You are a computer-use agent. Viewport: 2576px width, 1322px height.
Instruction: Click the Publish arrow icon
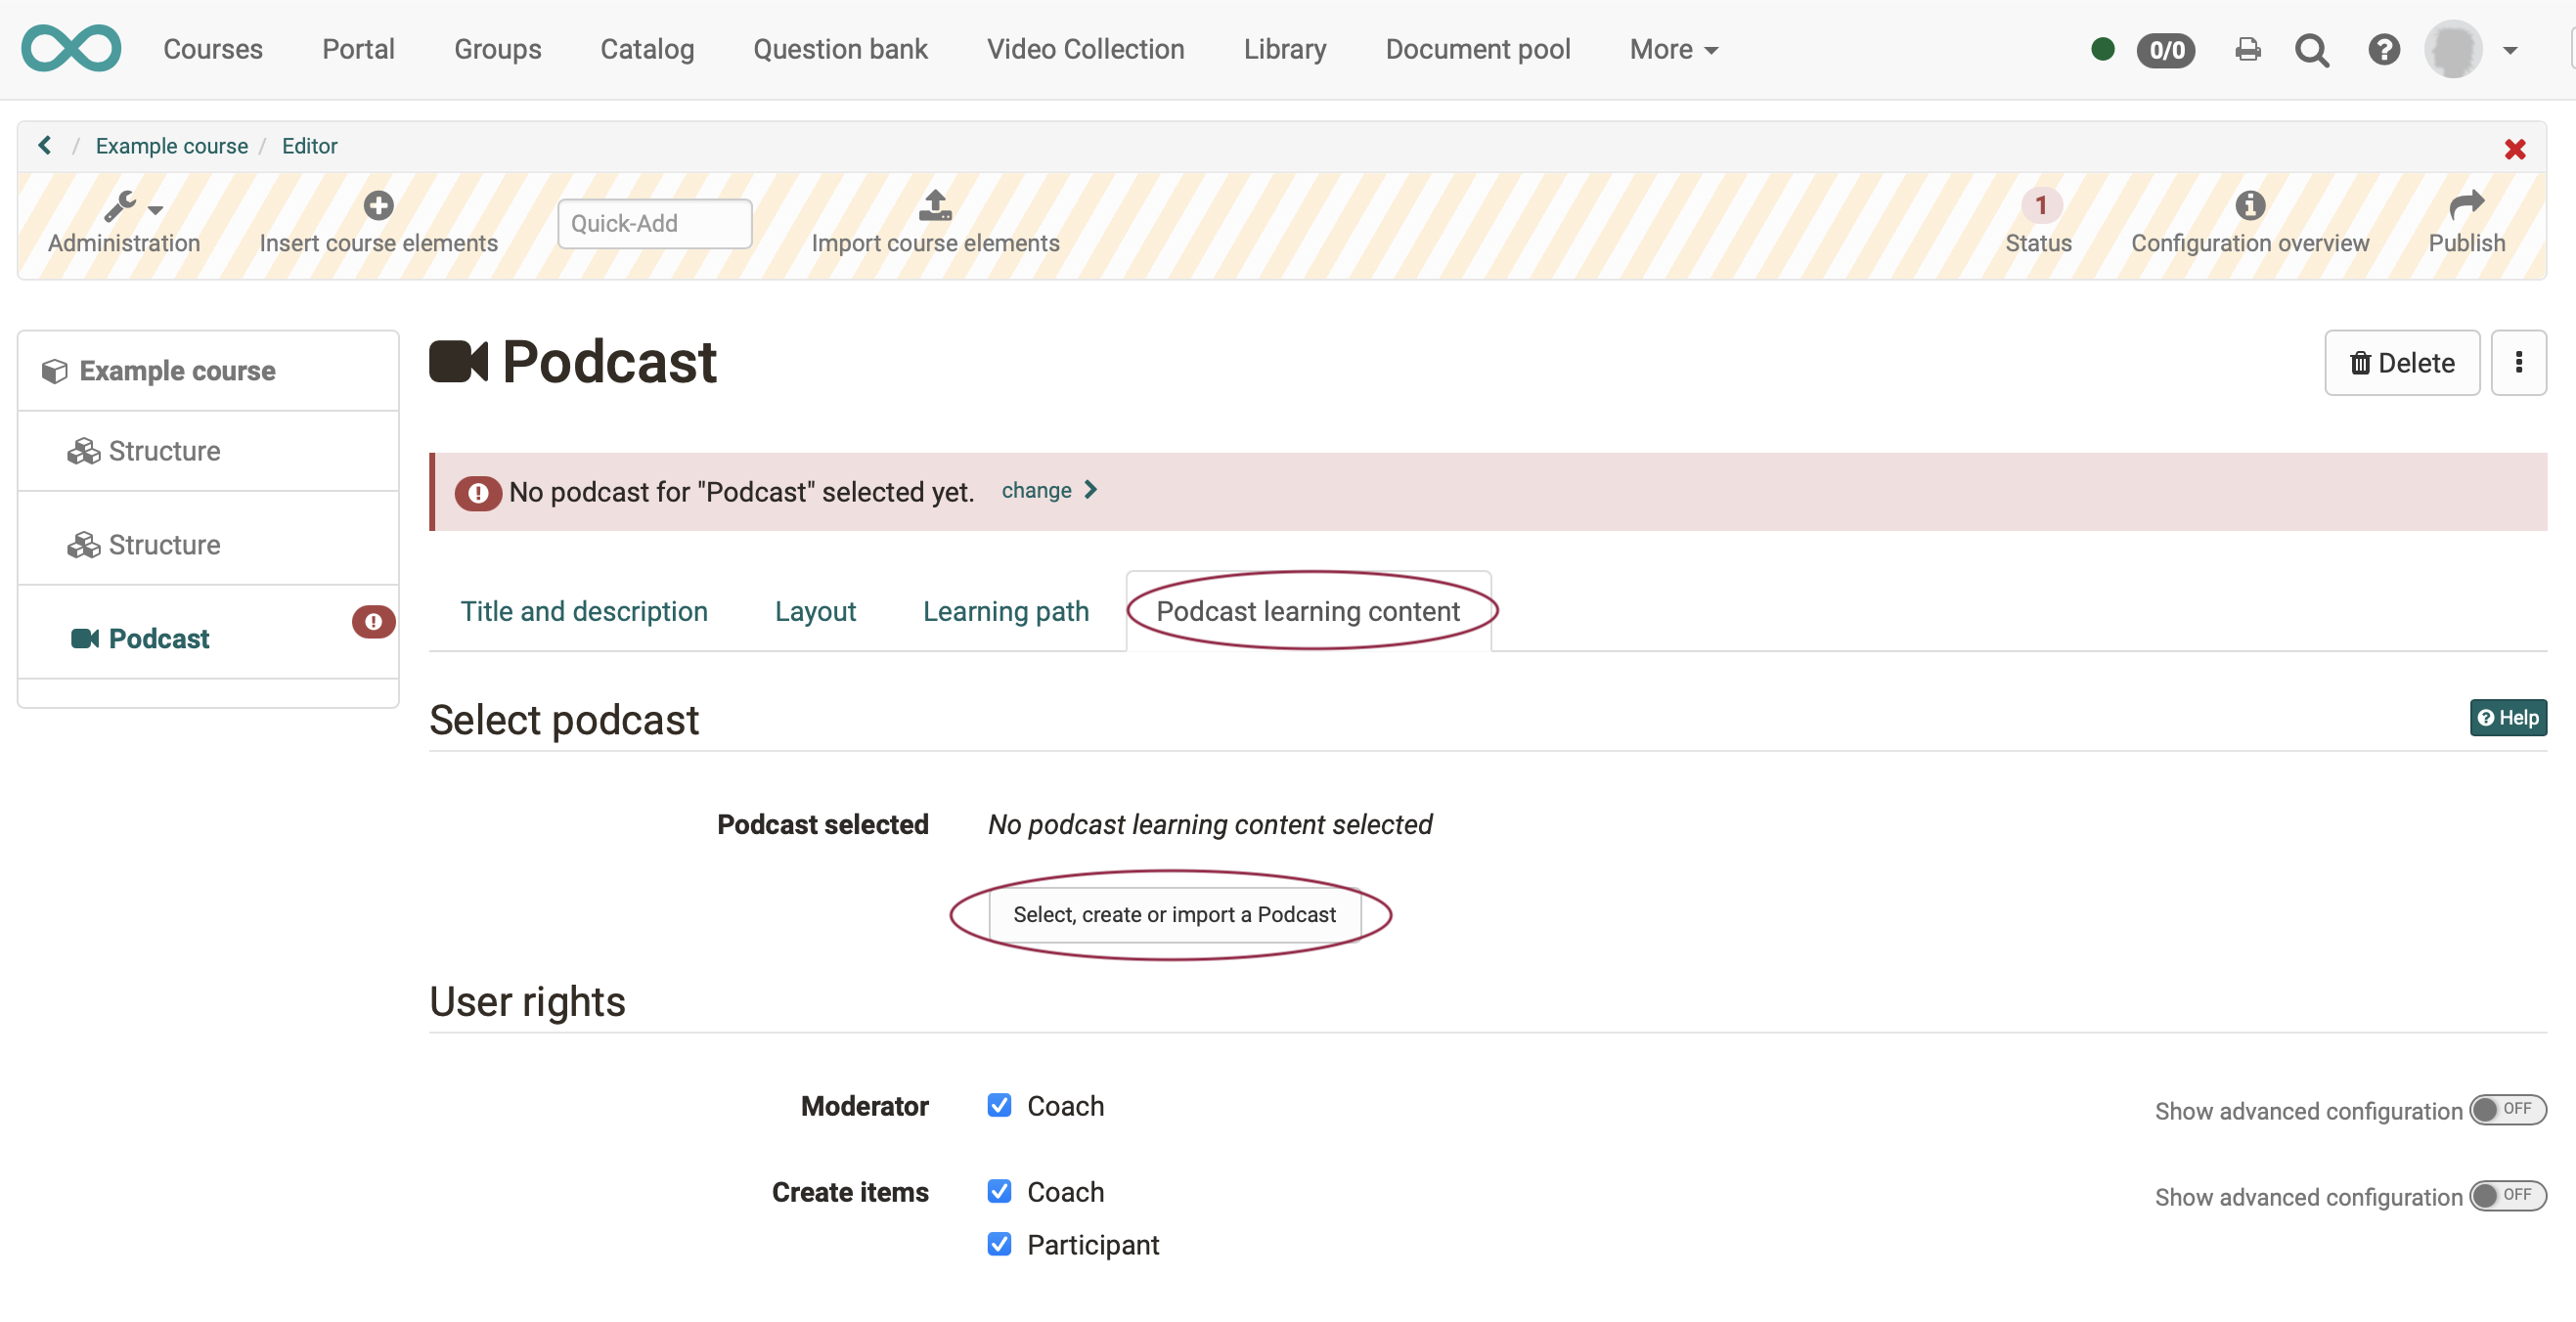tap(2466, 205)
